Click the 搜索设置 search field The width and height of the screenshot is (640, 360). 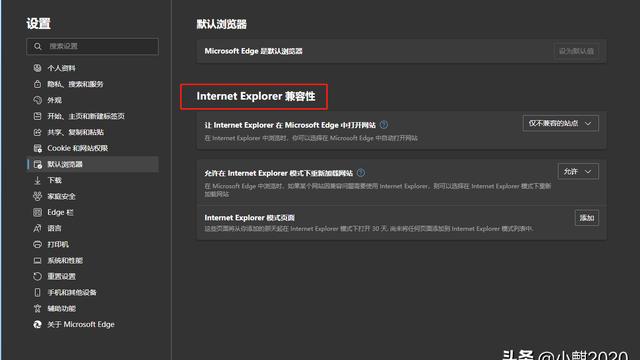tap(92, 47)
